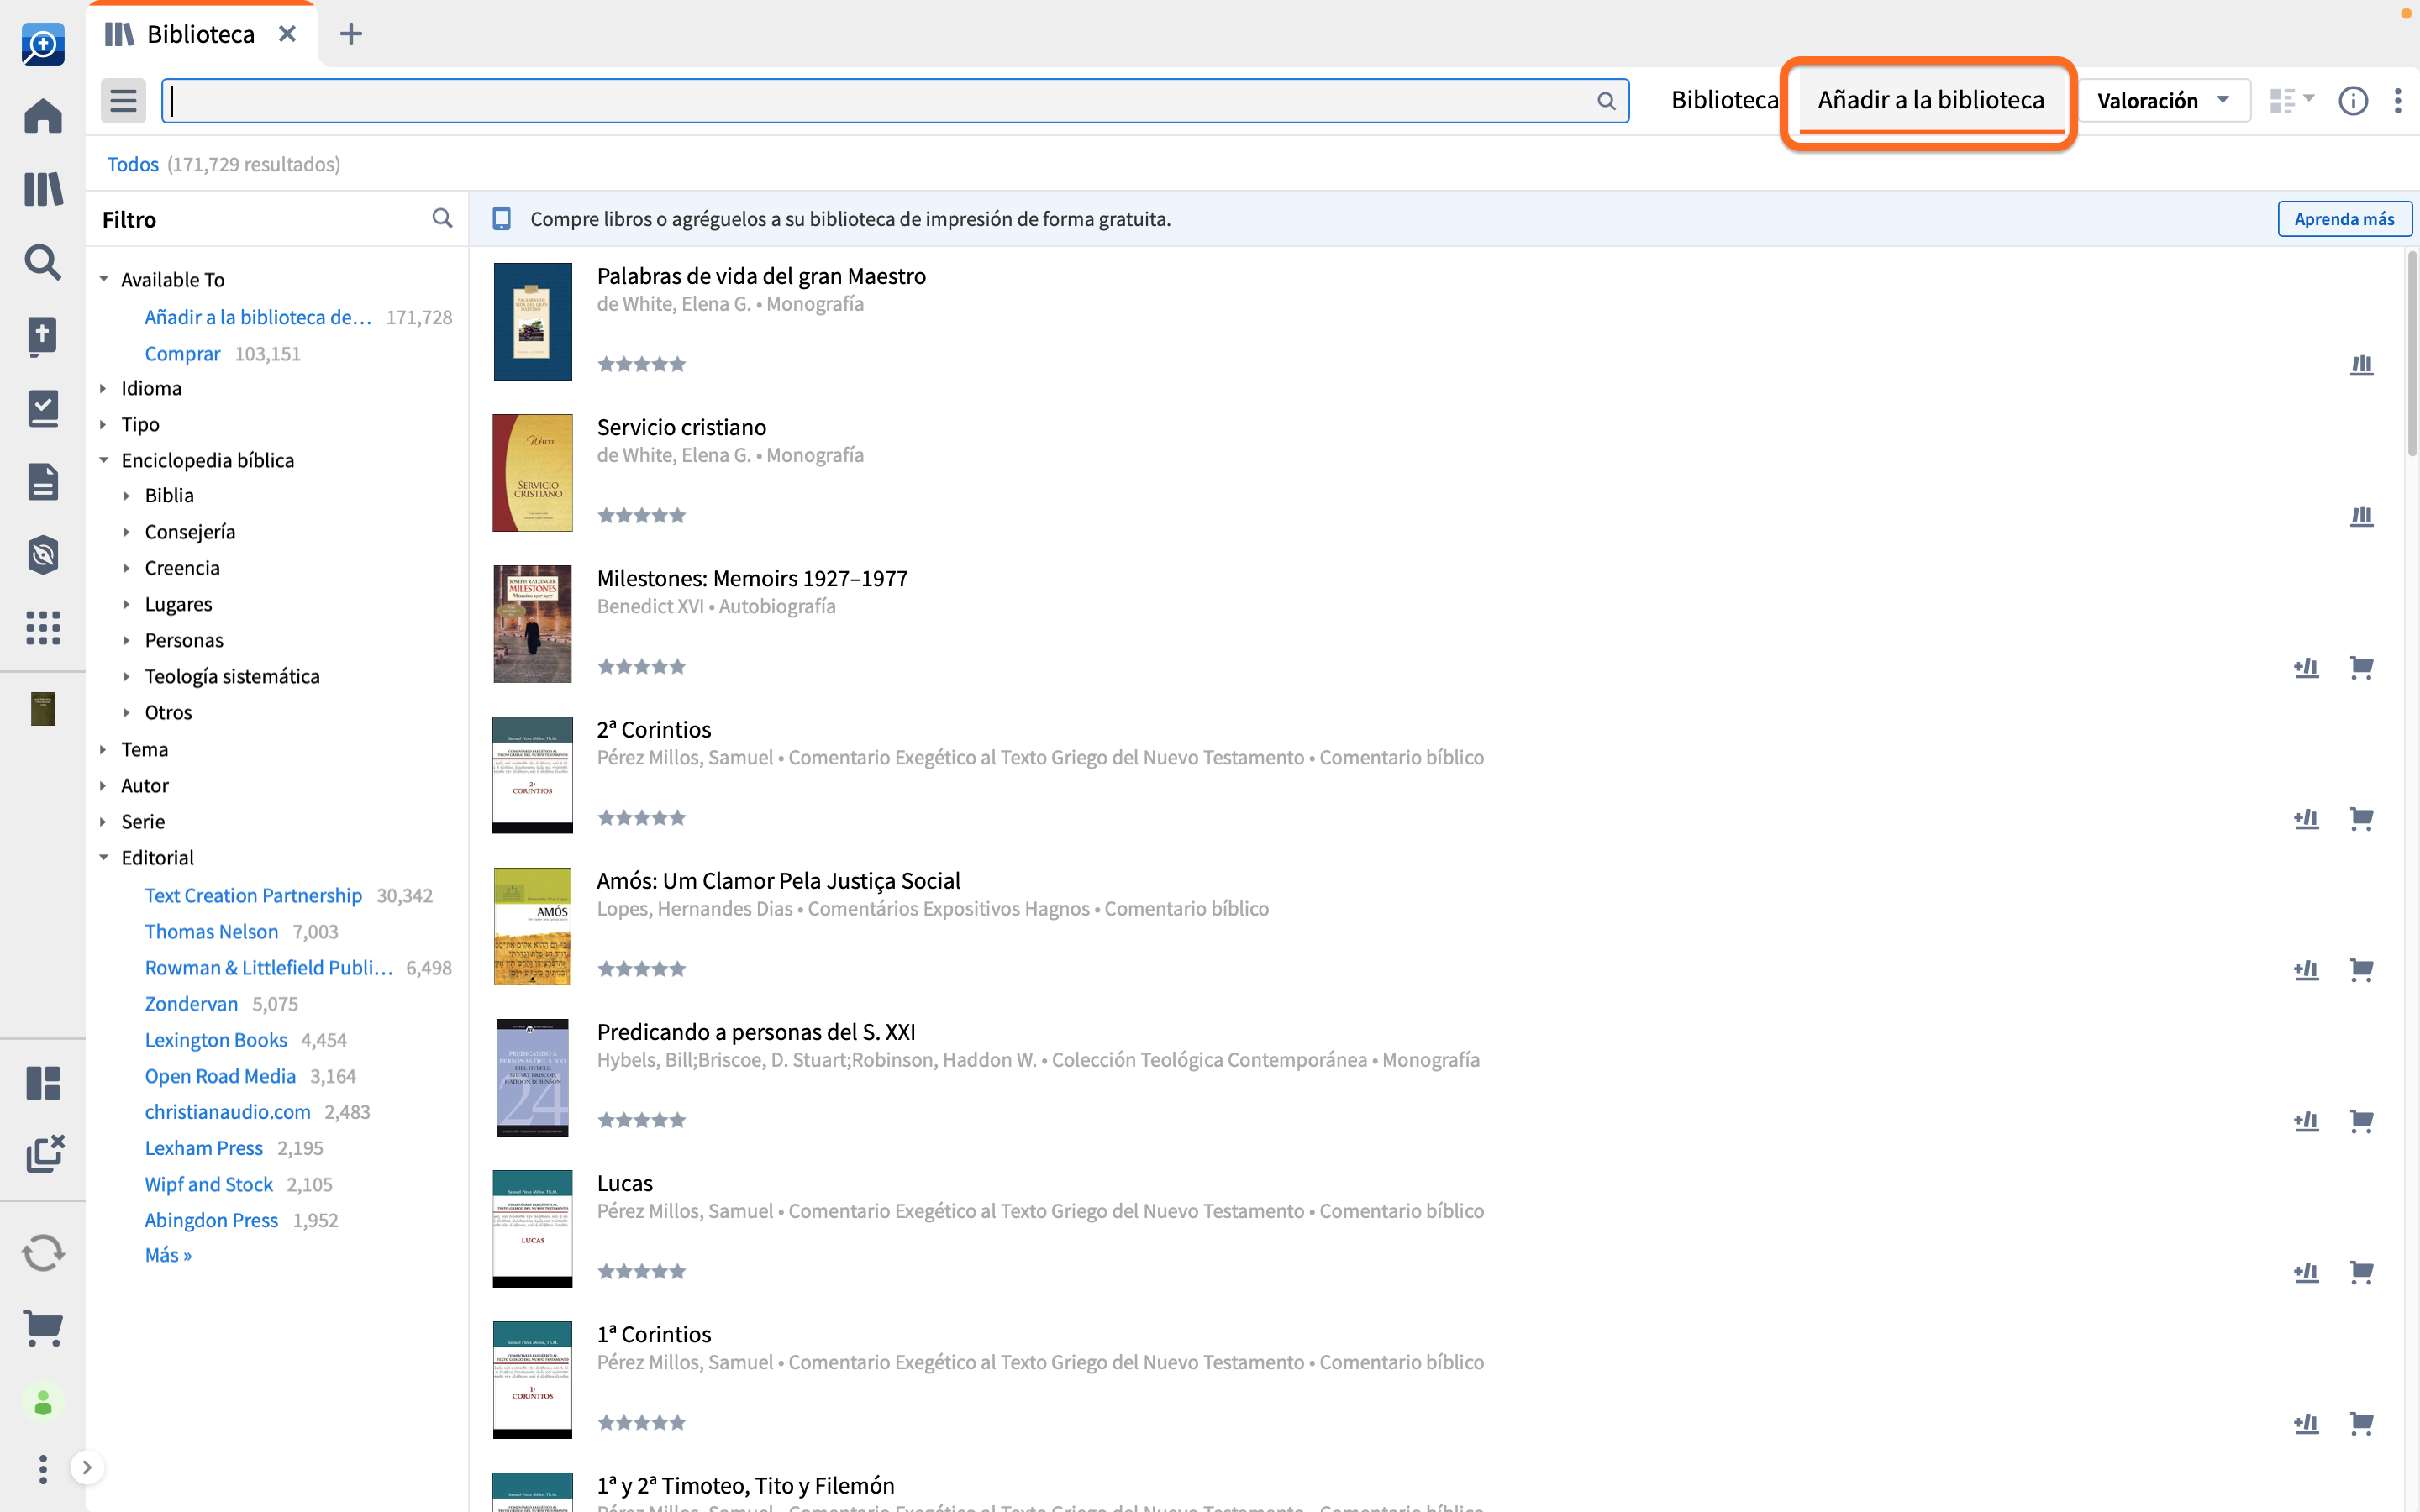
Task: Open the Documents icon in sidebar
Action: tap(43, 482)
